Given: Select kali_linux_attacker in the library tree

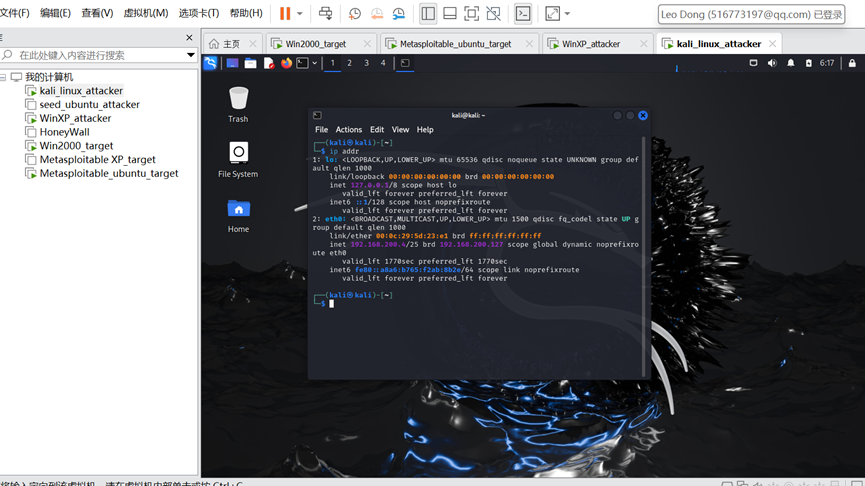Looking at the screenshot, I should tap(81, 90).
